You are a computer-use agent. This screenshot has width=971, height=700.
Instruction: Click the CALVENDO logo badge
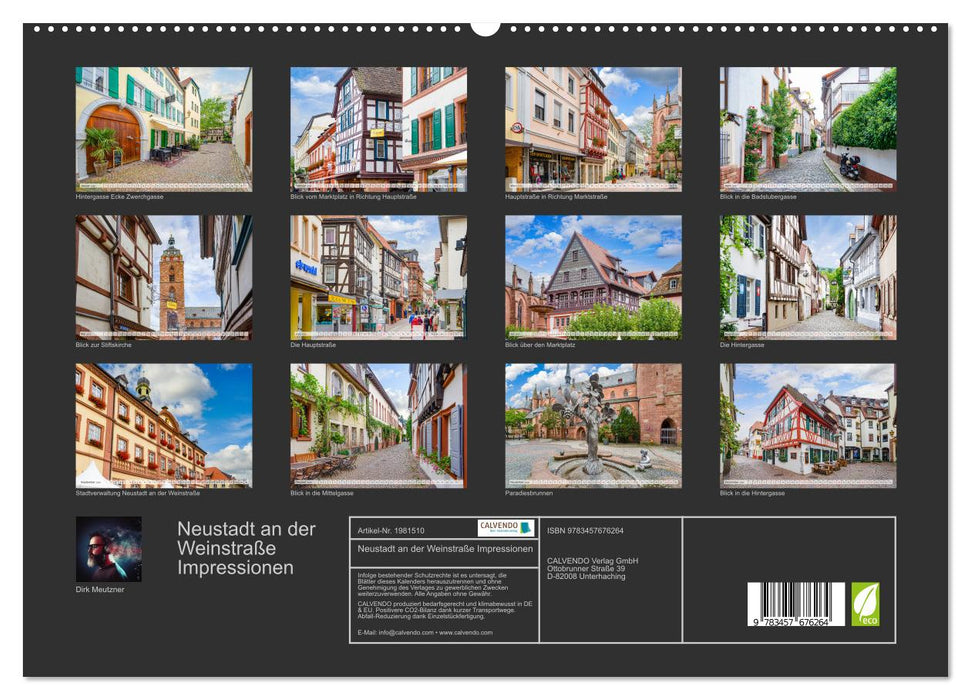505,528
